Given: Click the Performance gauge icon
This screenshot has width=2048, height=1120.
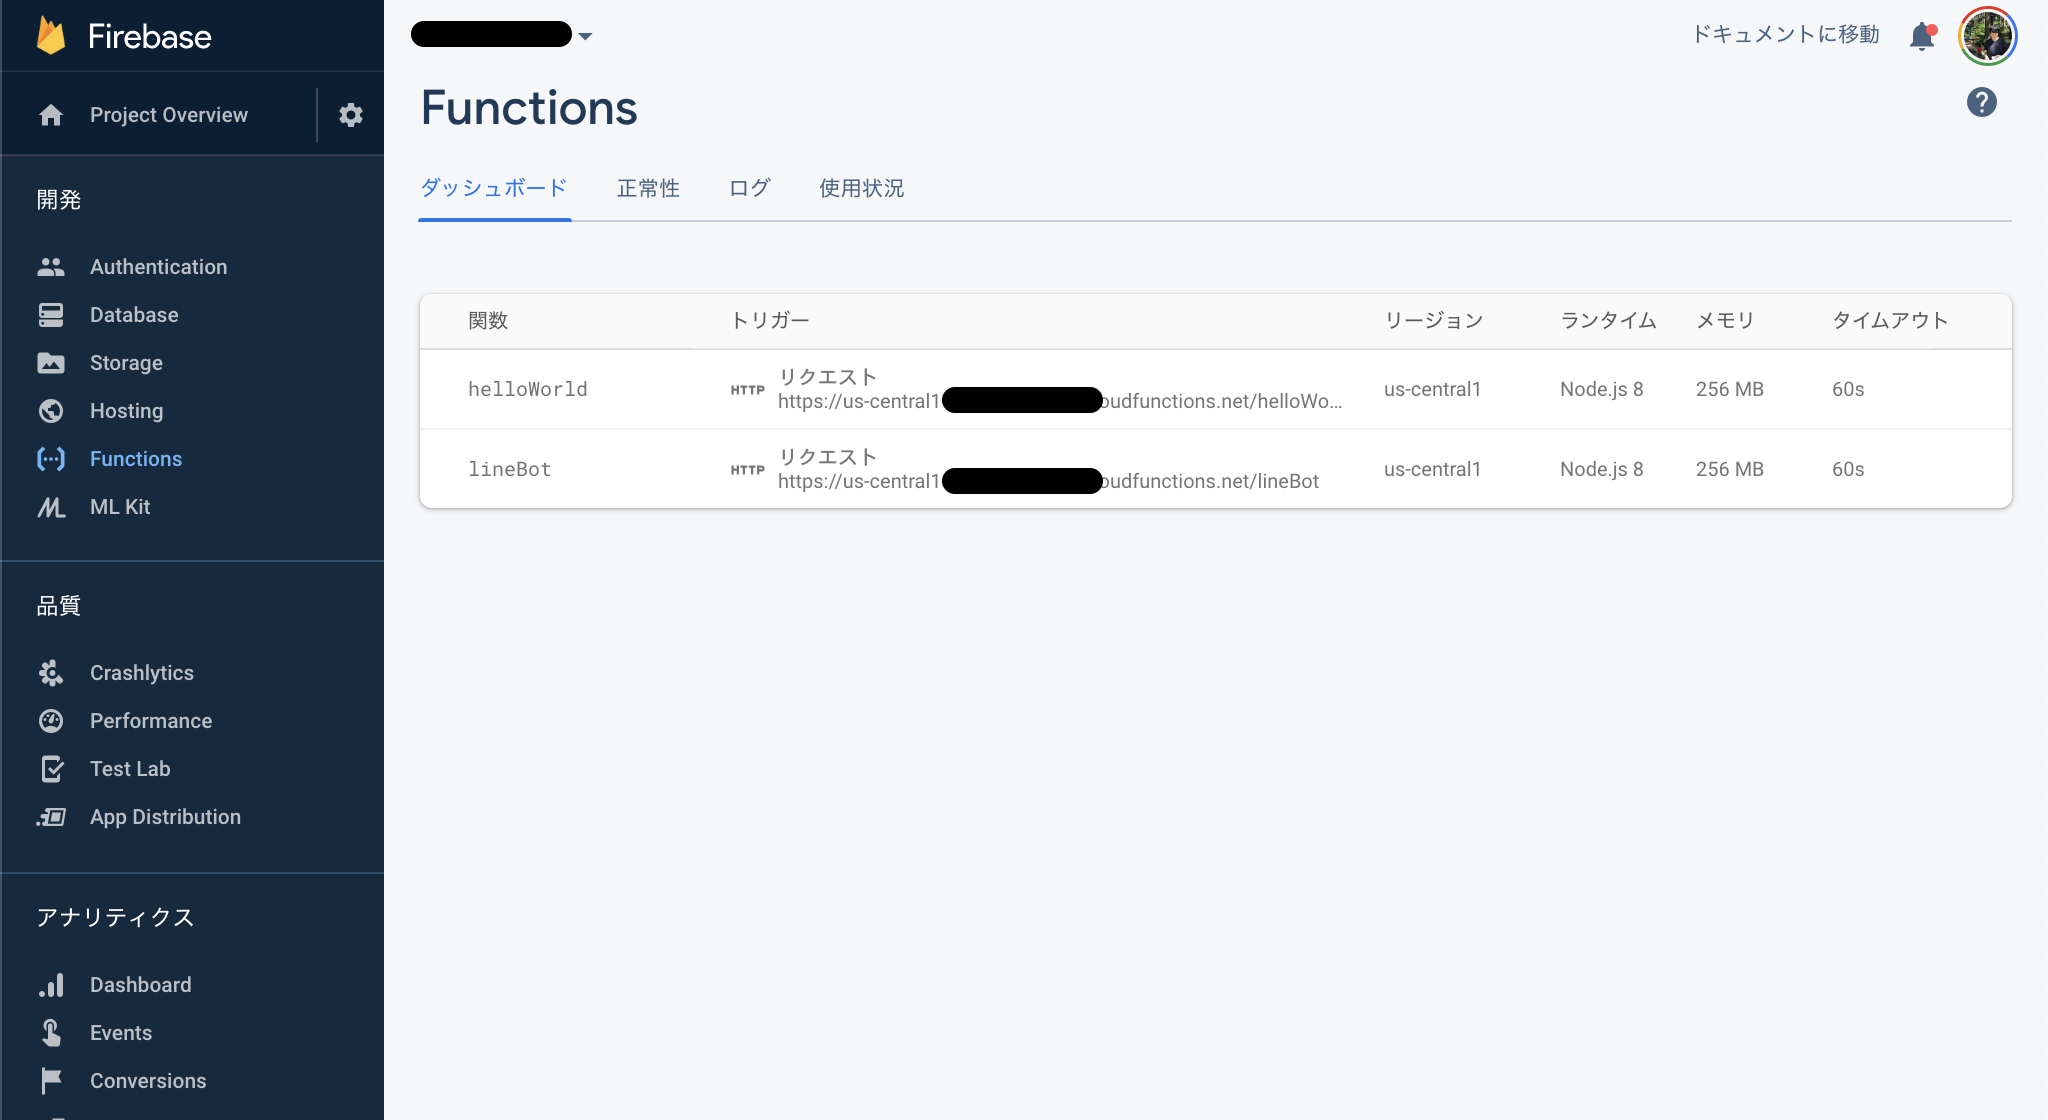Looking at the screenshot, I should click(51, 721).
